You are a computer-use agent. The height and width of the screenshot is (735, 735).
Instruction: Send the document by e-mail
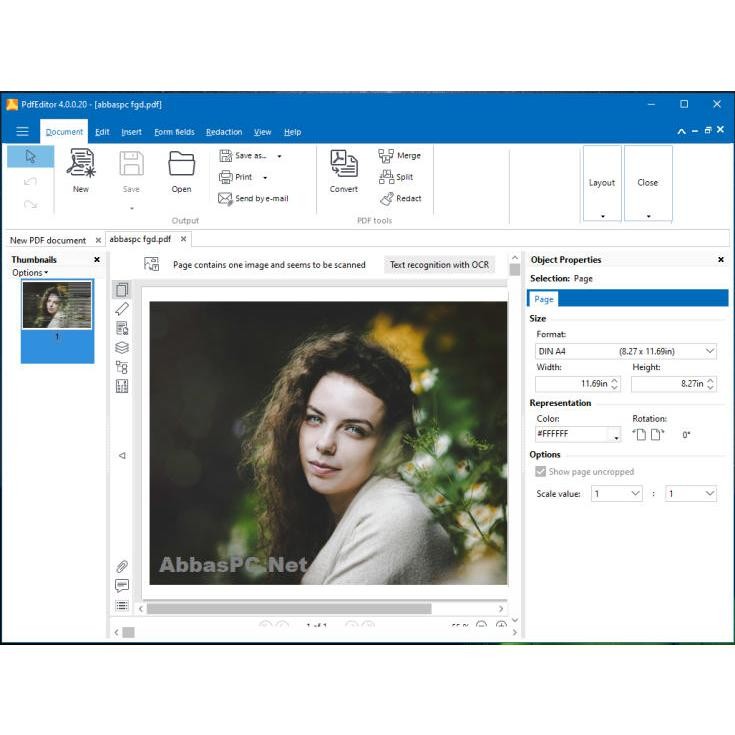(253, 199)
